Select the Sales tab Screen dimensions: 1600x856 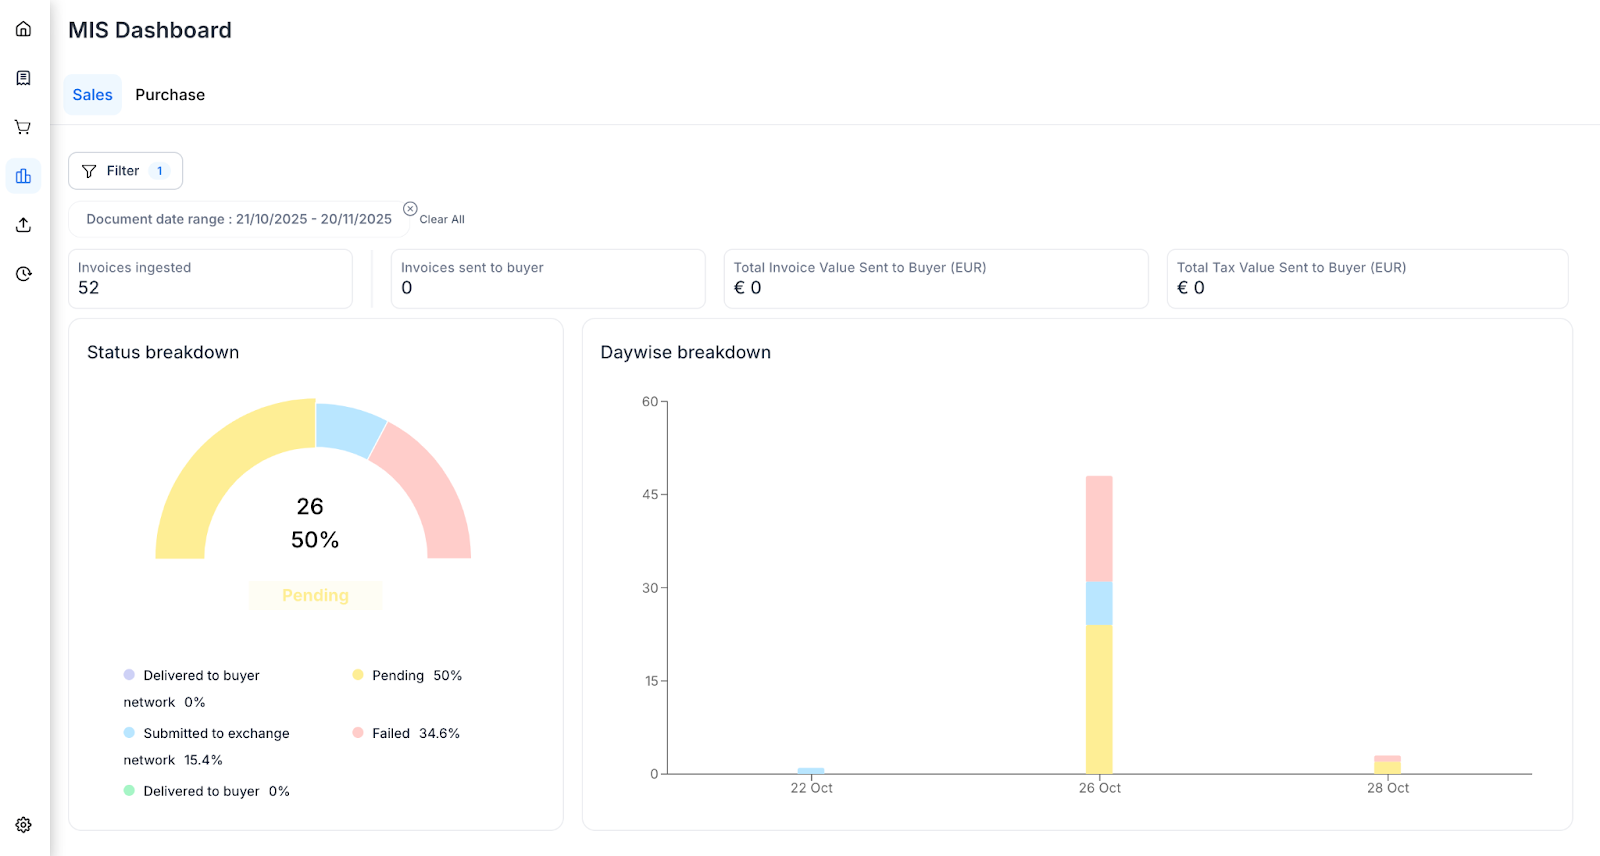coord(92,95)
